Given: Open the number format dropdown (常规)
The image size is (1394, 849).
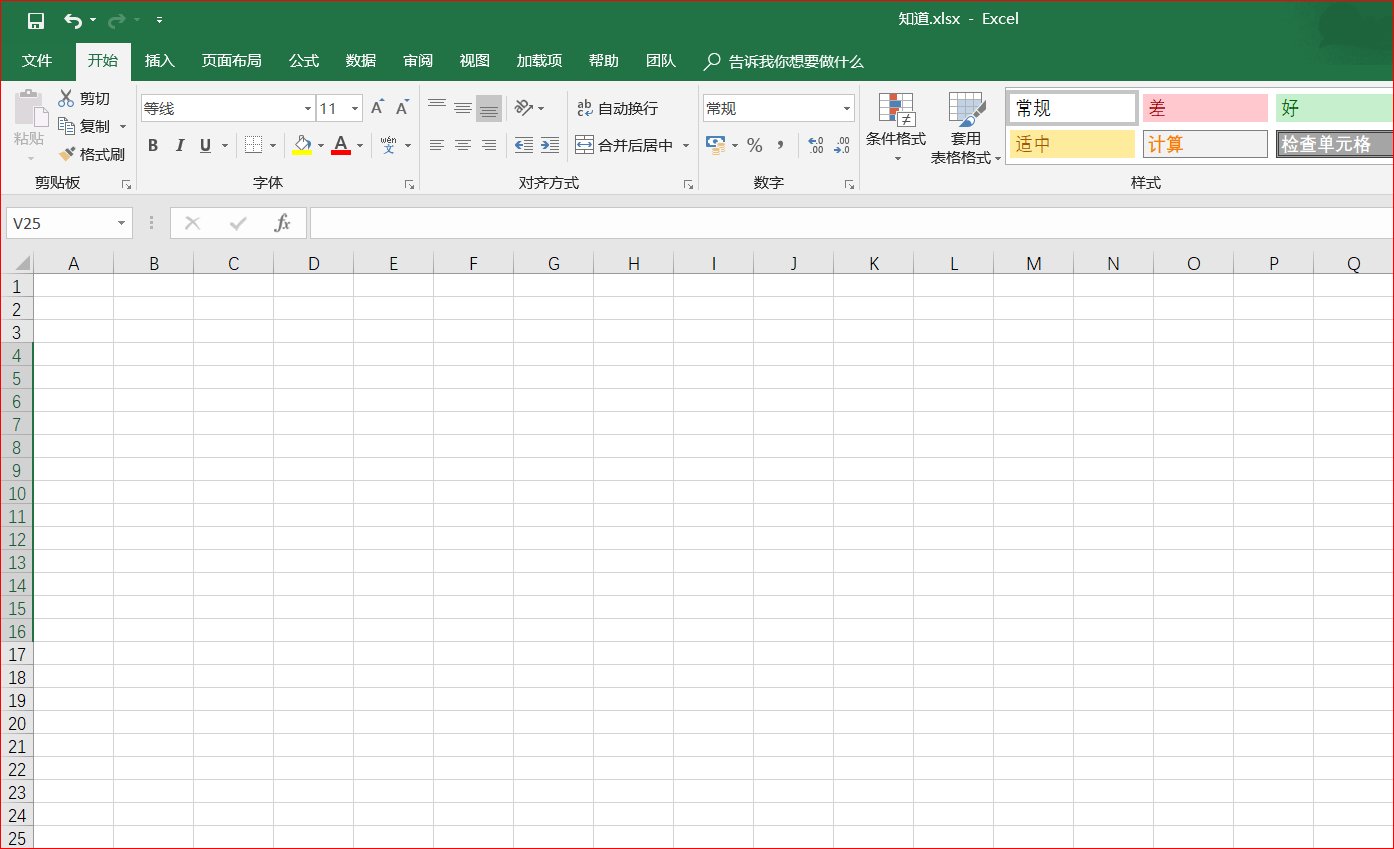Looking at the screenshot, I should click(x=846, y=108).
